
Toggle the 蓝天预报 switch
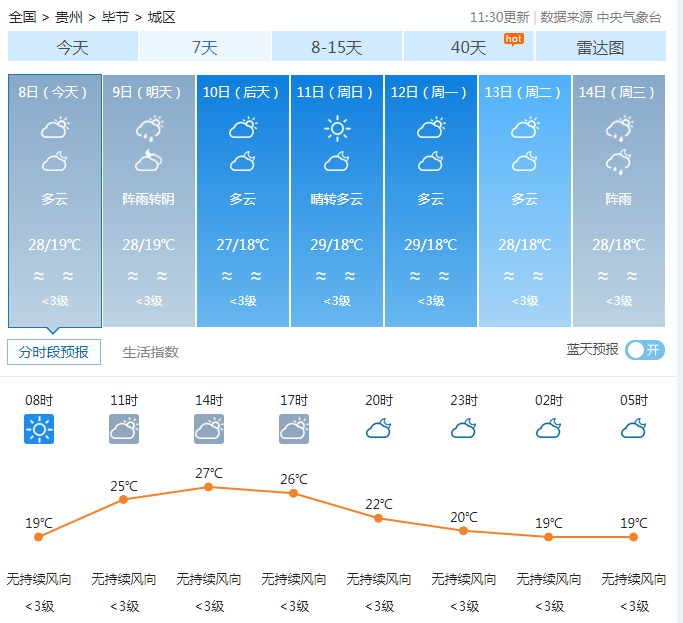pyautogui.click(x=645, y=350)
